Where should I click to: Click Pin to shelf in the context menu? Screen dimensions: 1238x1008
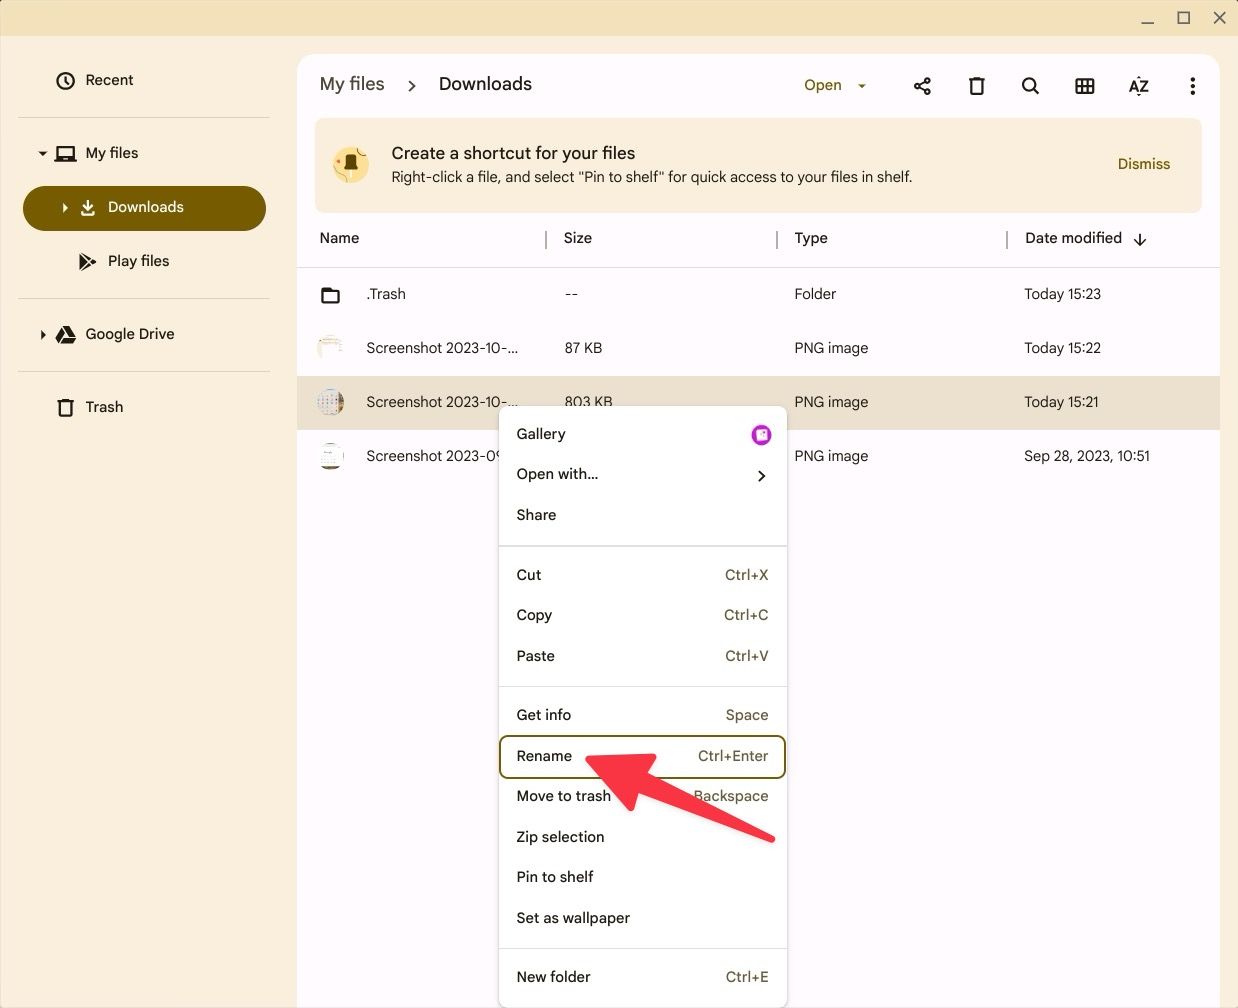tap(555, 877)
